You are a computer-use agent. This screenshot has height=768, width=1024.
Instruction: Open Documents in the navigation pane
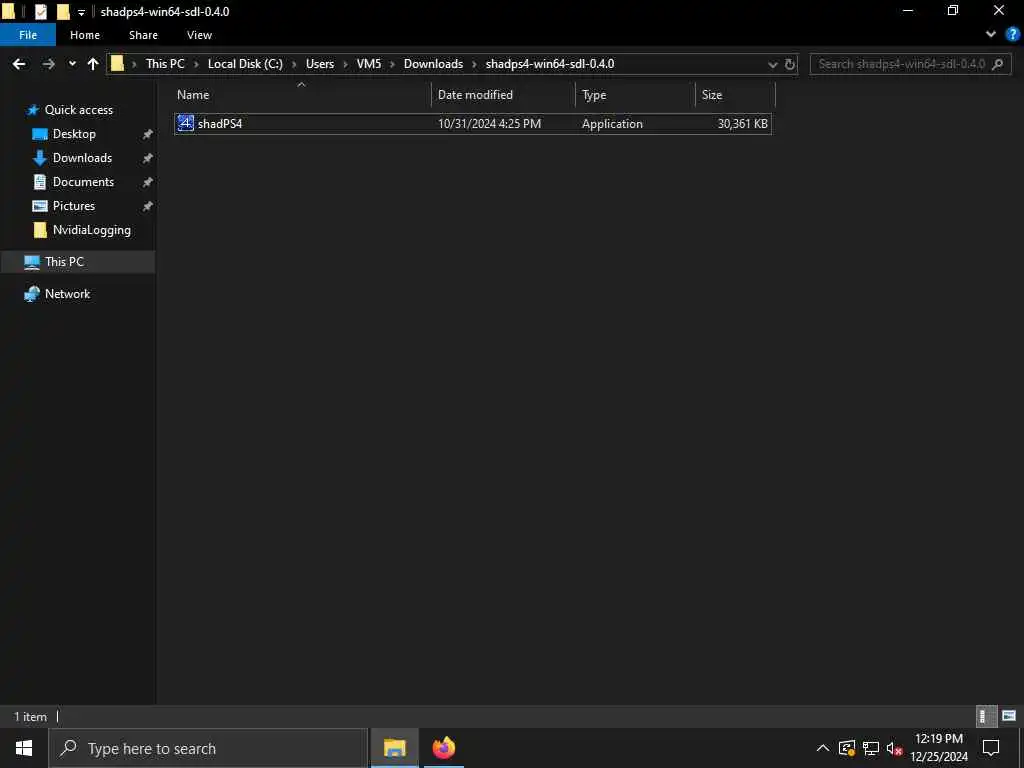(83, 182)
